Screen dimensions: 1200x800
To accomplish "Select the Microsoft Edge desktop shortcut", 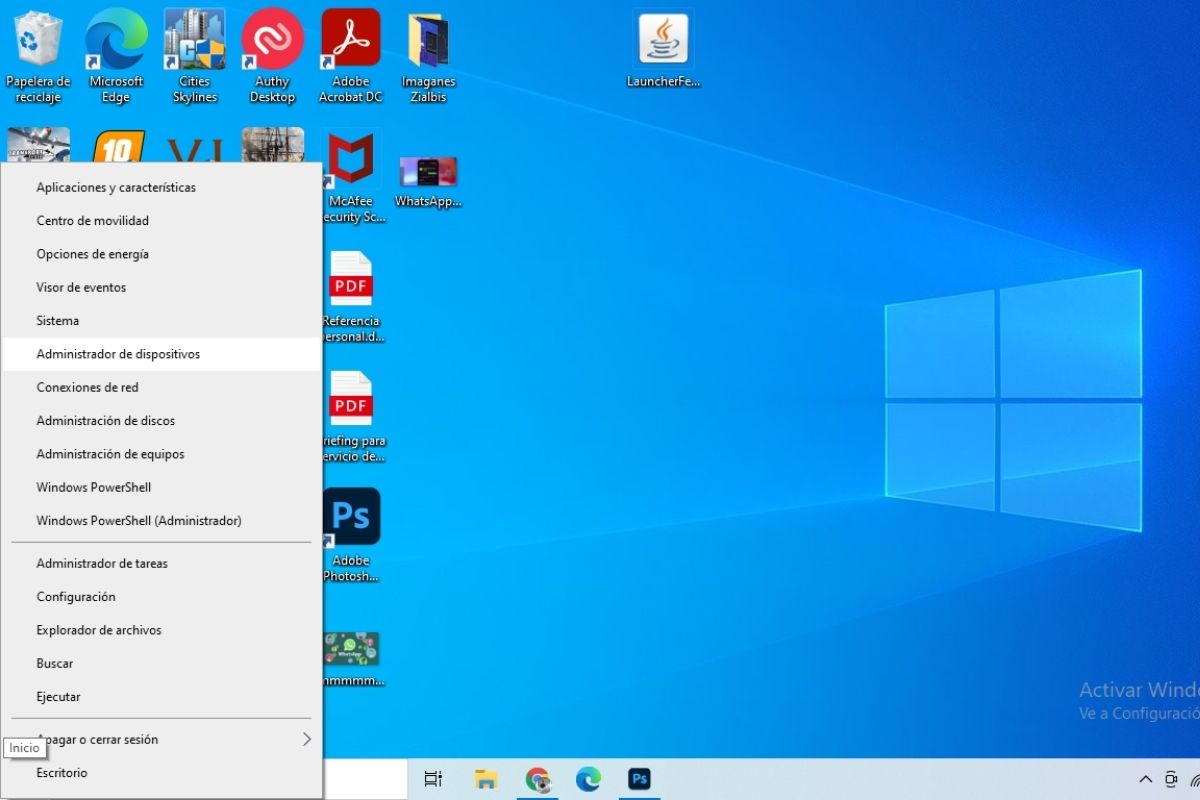I will [x=116, y=56].
